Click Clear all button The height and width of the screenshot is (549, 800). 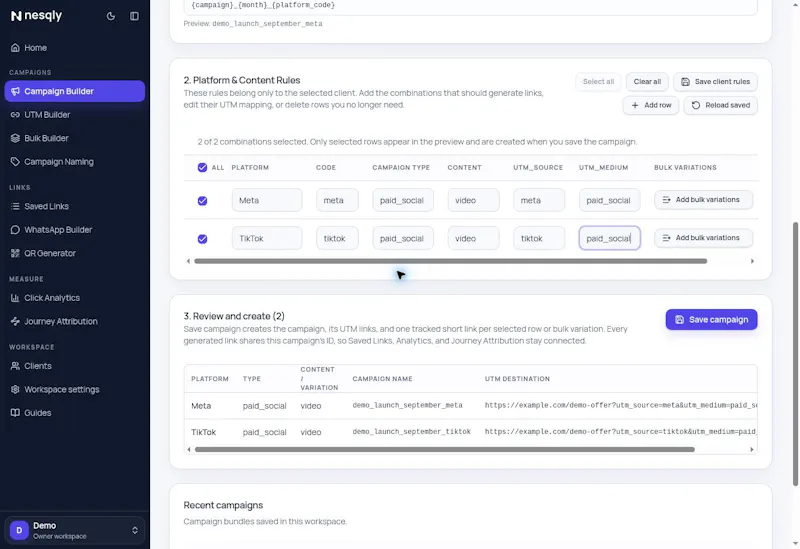[647, 82]
